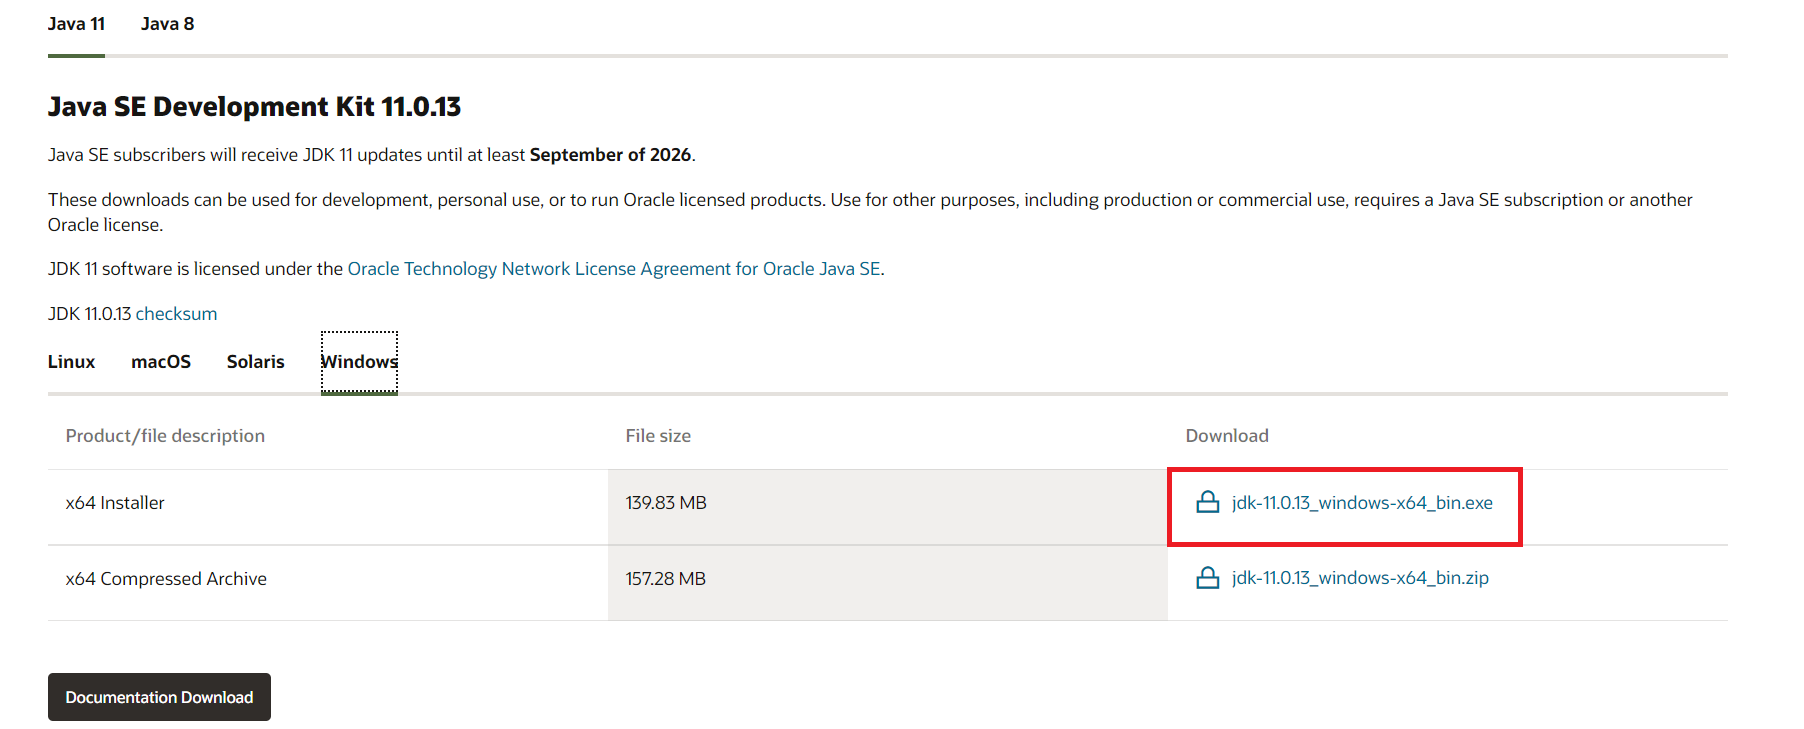Image resolution: width=1804 pixels, height=729 pixels.
Task: Download jdk-11.0.13_windows-x64_bin.zip archive
Action: (x=1360, y=578)
